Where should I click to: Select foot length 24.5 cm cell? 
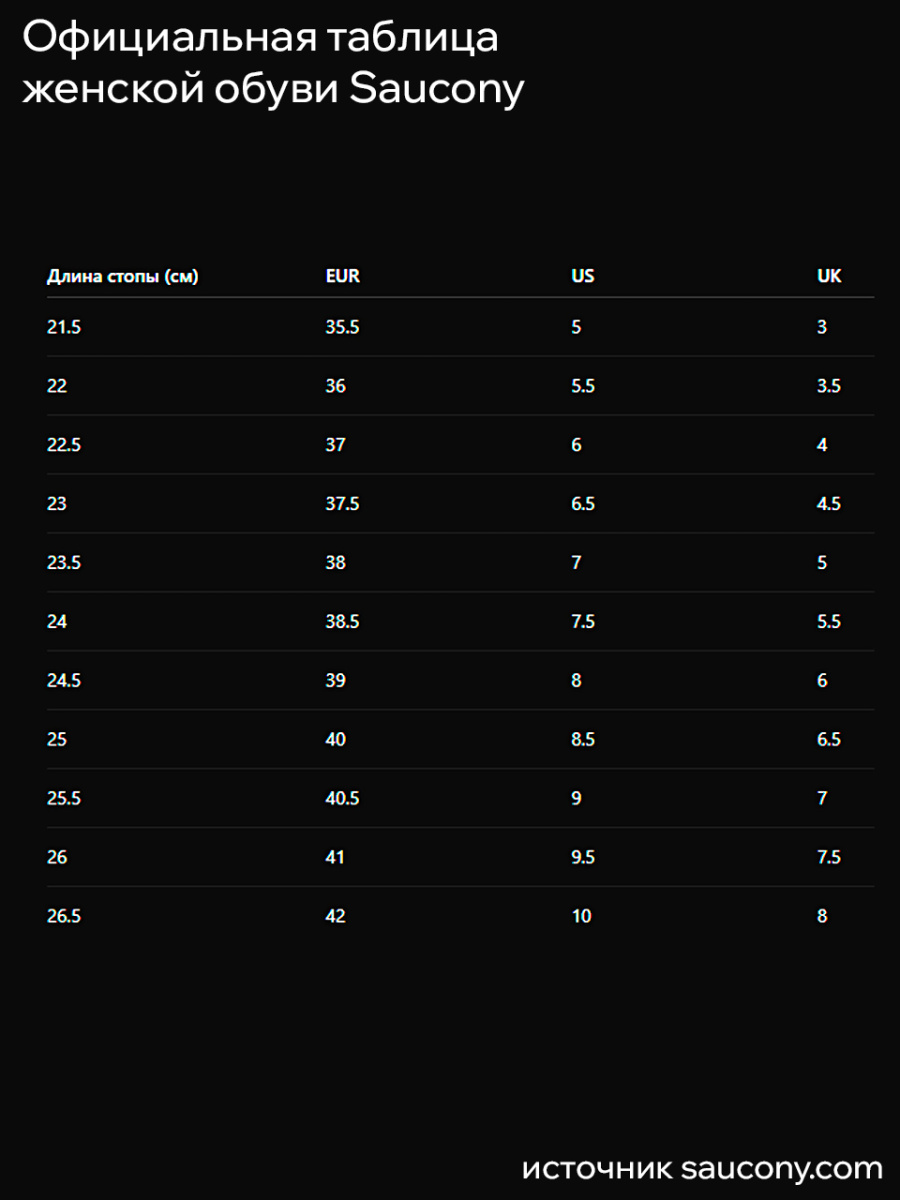pos(63,681)
